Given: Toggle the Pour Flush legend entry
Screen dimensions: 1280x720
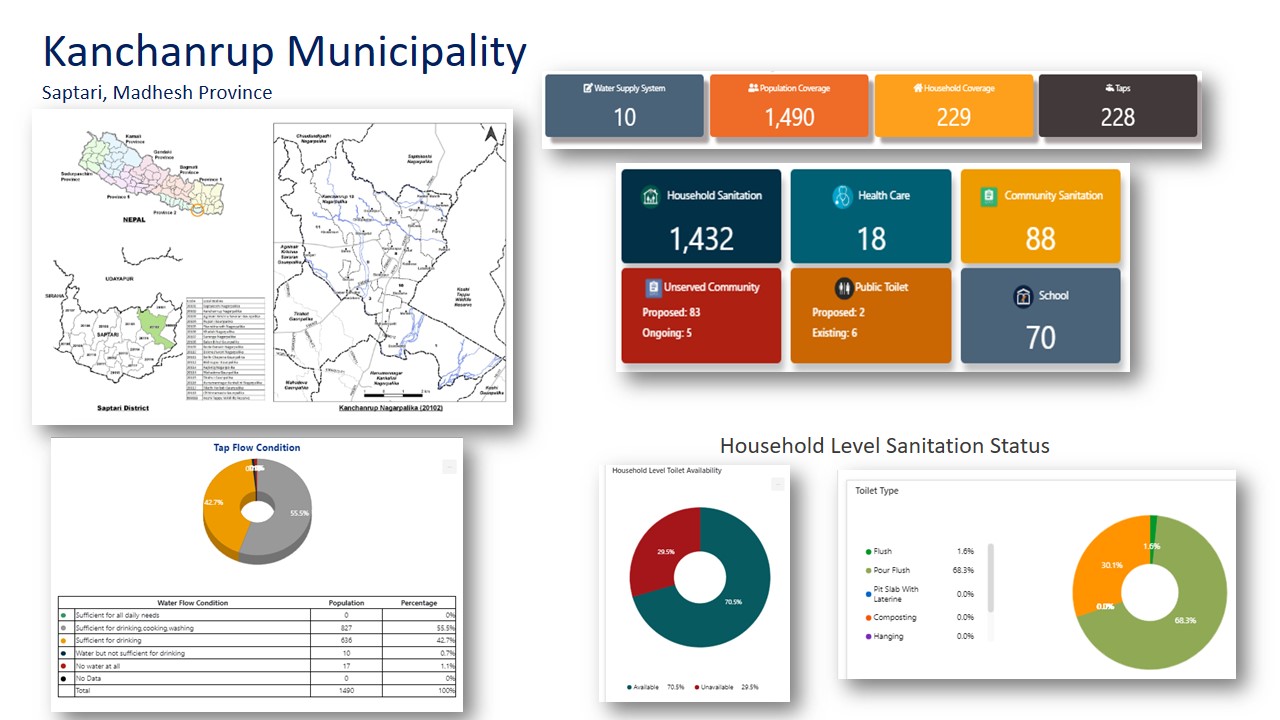Looking at the screenshot, I should pos(891,570).
